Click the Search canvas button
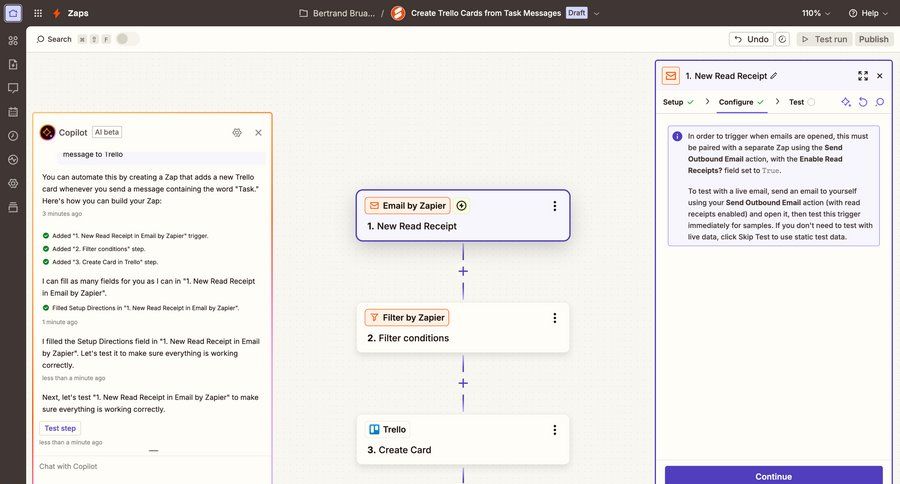The image size is (900, 484). 54,39
